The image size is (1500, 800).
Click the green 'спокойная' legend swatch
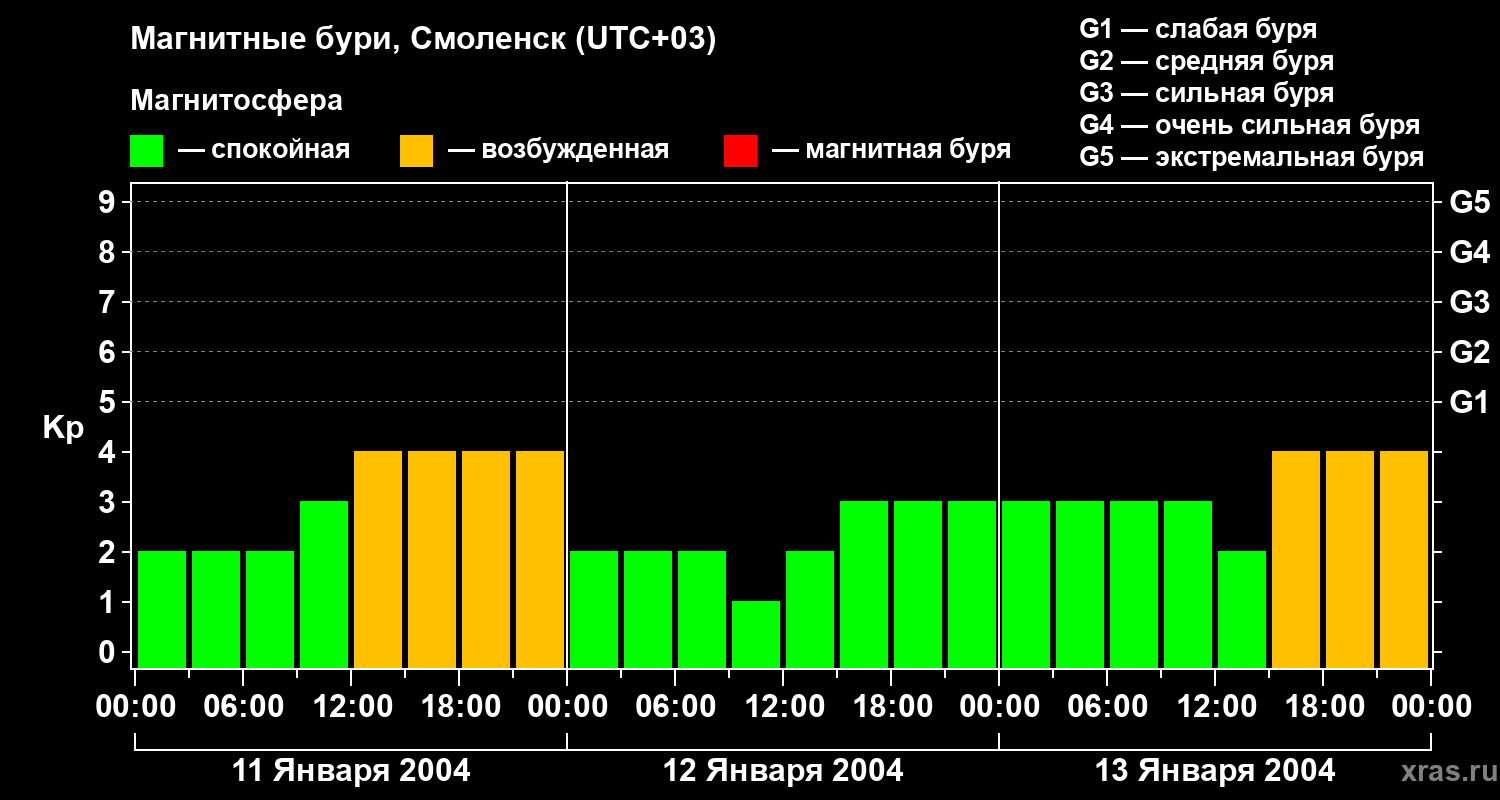tap(147, 151)
